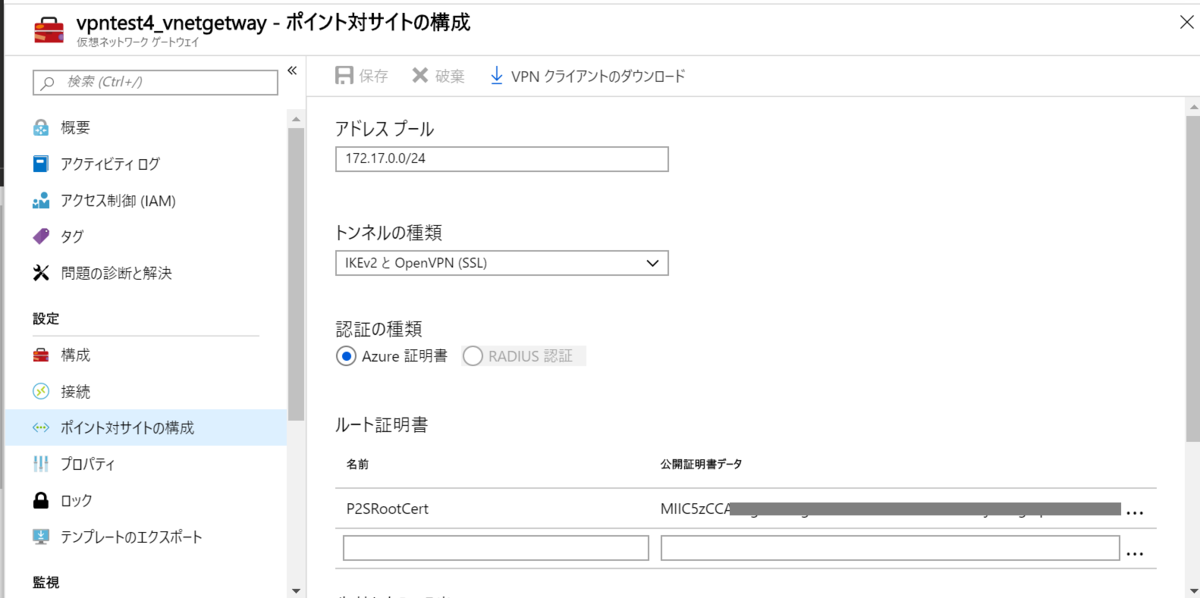1200x598 pixels.
Task: Click P2SRootCert certificate name
Action: (387, 508)
